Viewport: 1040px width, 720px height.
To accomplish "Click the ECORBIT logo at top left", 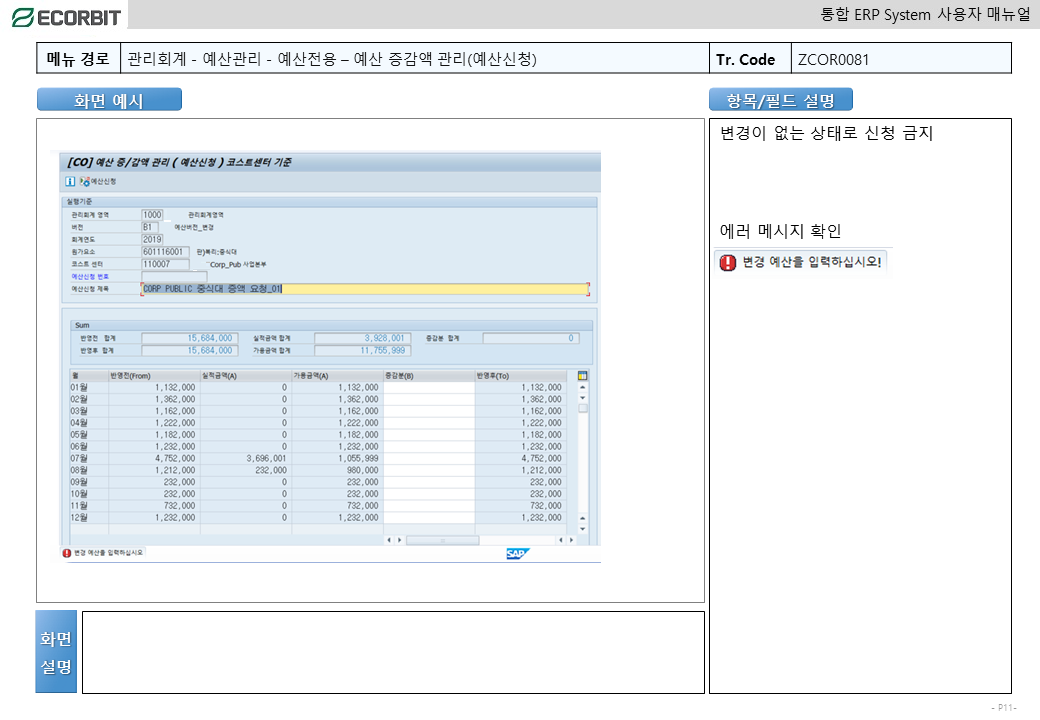I will point(66,17).
